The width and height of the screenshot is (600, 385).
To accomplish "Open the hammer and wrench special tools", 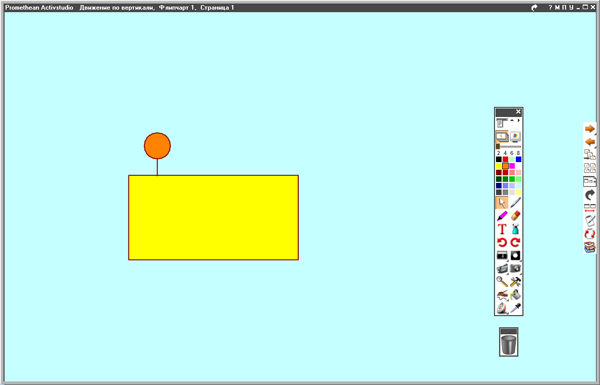I will 515,282.
